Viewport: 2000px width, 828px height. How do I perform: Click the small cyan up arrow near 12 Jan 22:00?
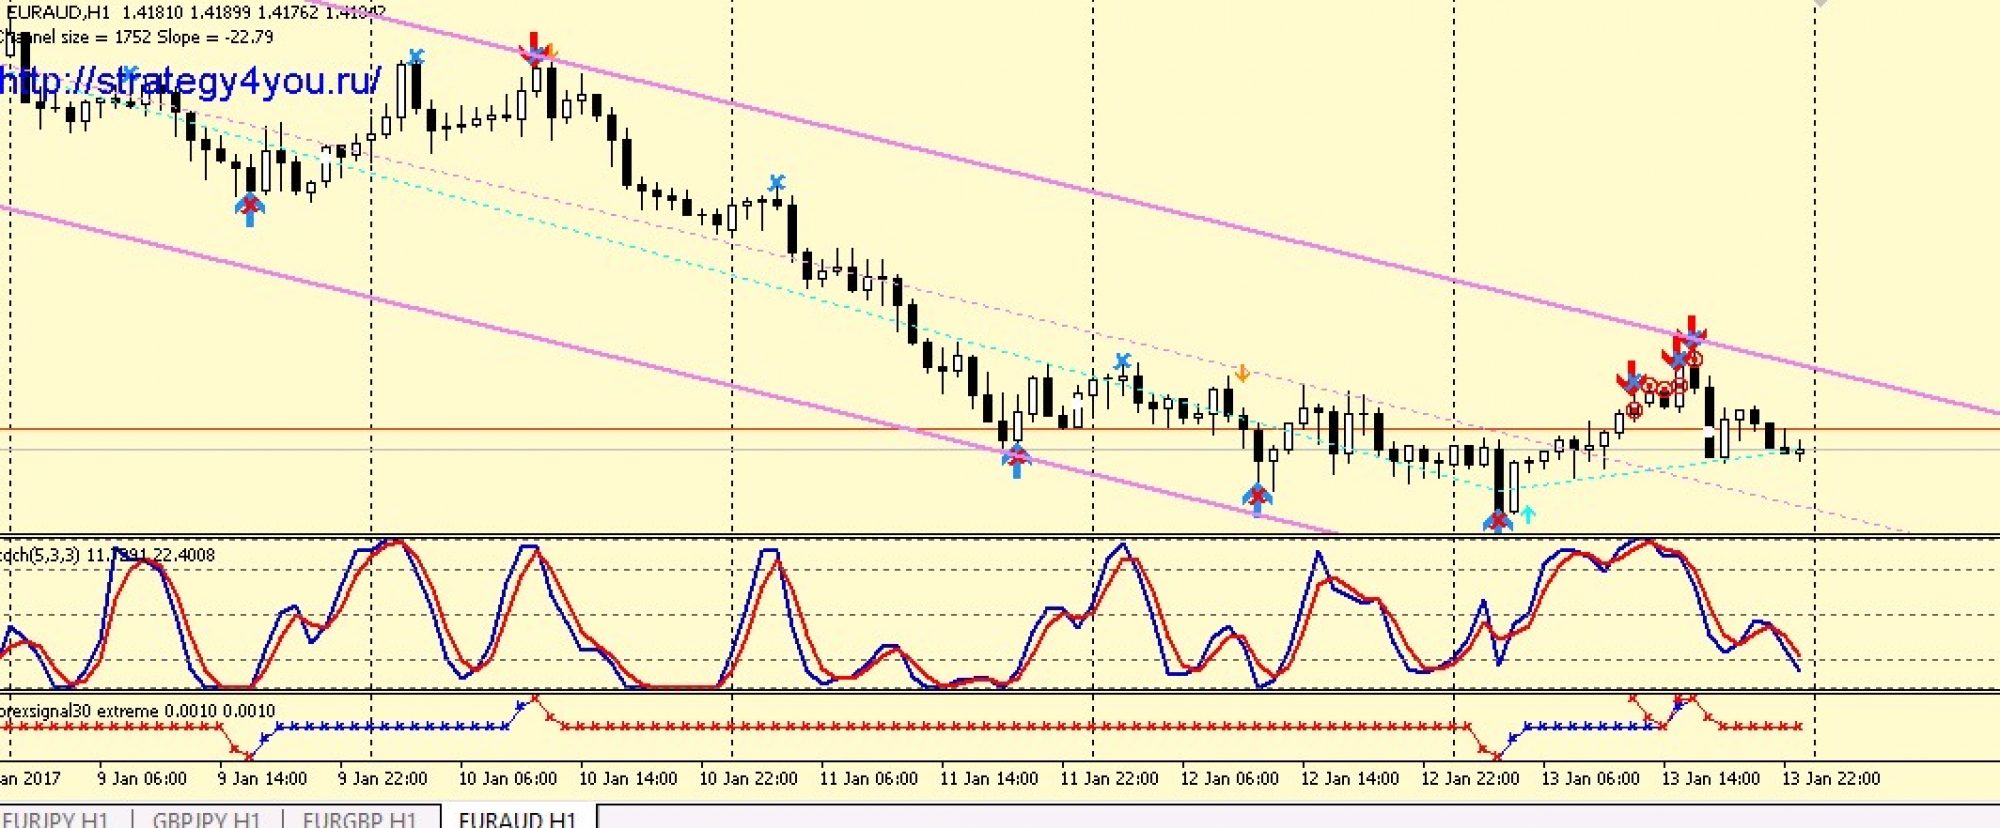(x=1527, y=514)
